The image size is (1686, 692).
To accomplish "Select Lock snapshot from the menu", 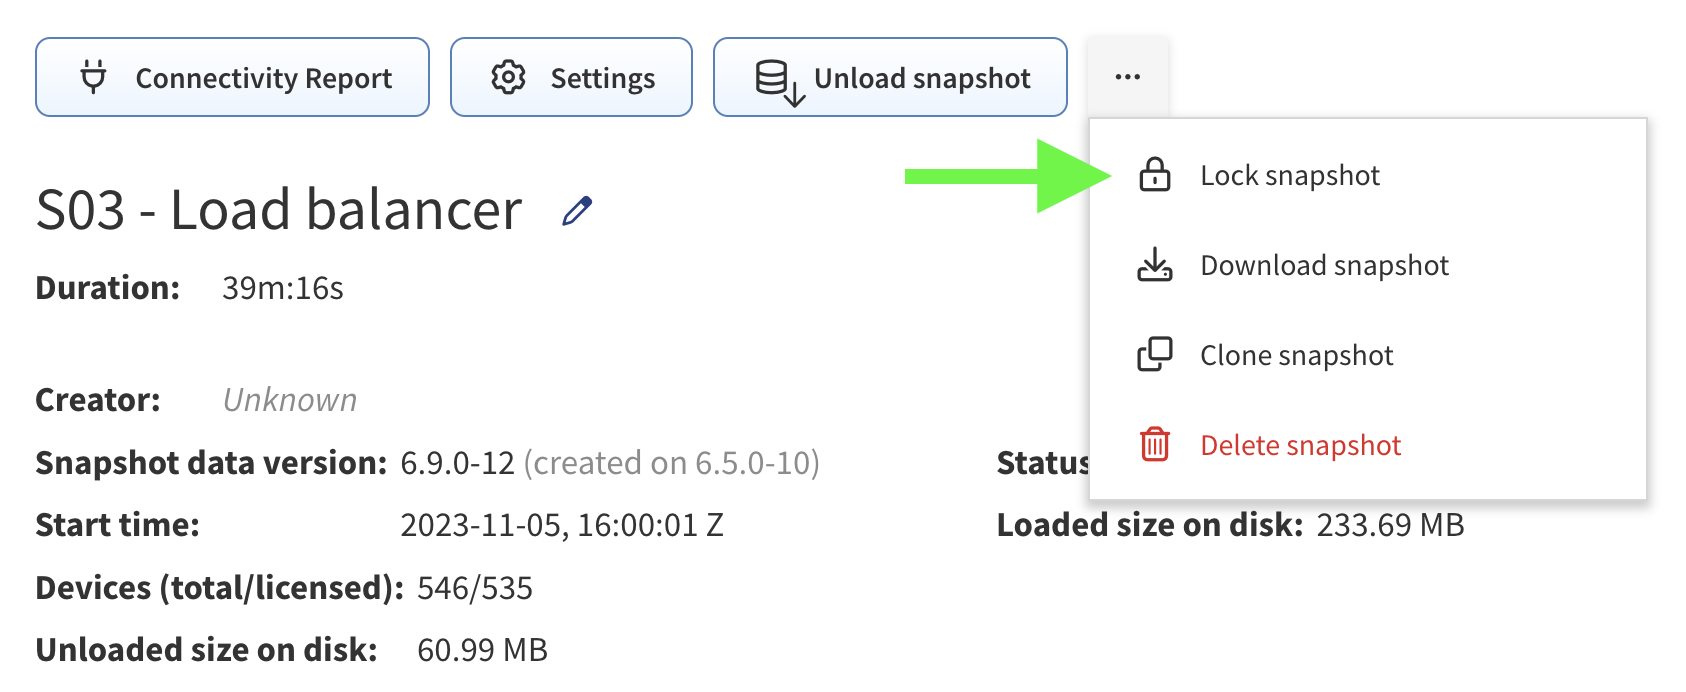I will pyautogui.click(x=1289, y=176).
